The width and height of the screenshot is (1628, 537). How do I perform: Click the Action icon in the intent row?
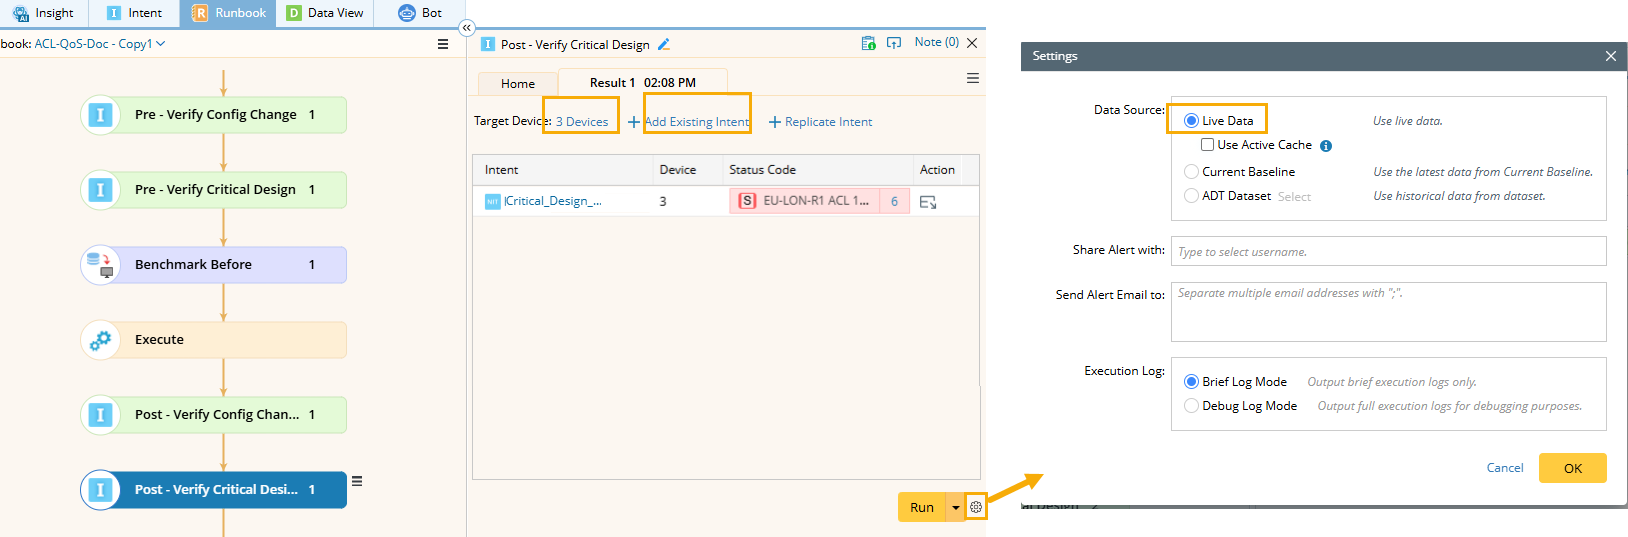(928, 202)
